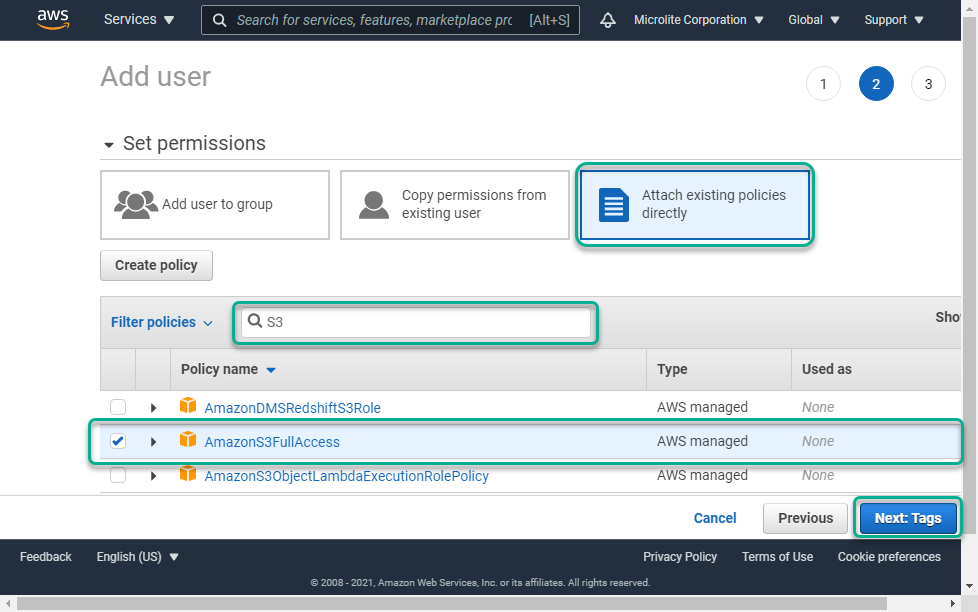Open Cookie preferences in footer
978x612 pixels.
889,556
